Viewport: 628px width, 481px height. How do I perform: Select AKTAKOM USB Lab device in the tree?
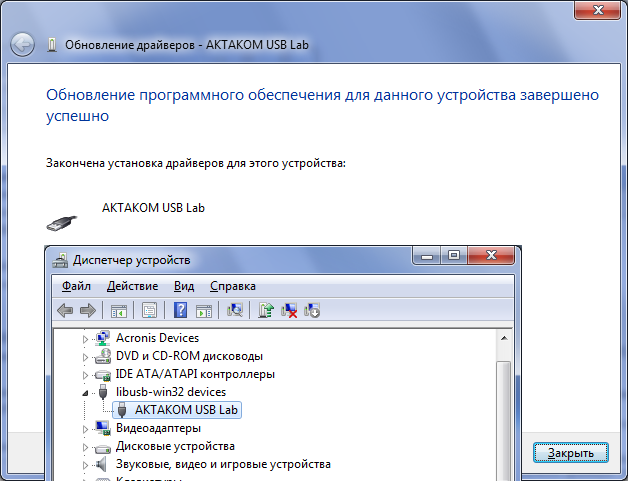pyautogui.click(x=187, y=410)
